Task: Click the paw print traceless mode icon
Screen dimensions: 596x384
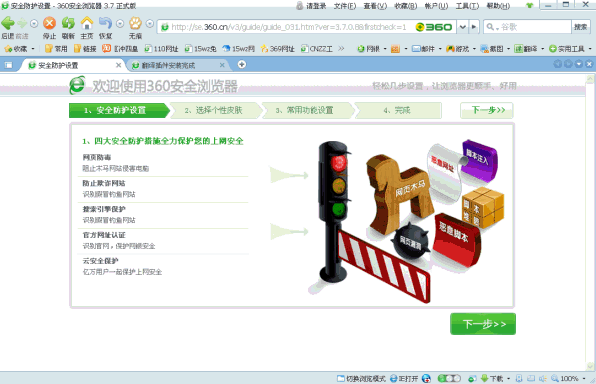Action: [x=135, y=24]
